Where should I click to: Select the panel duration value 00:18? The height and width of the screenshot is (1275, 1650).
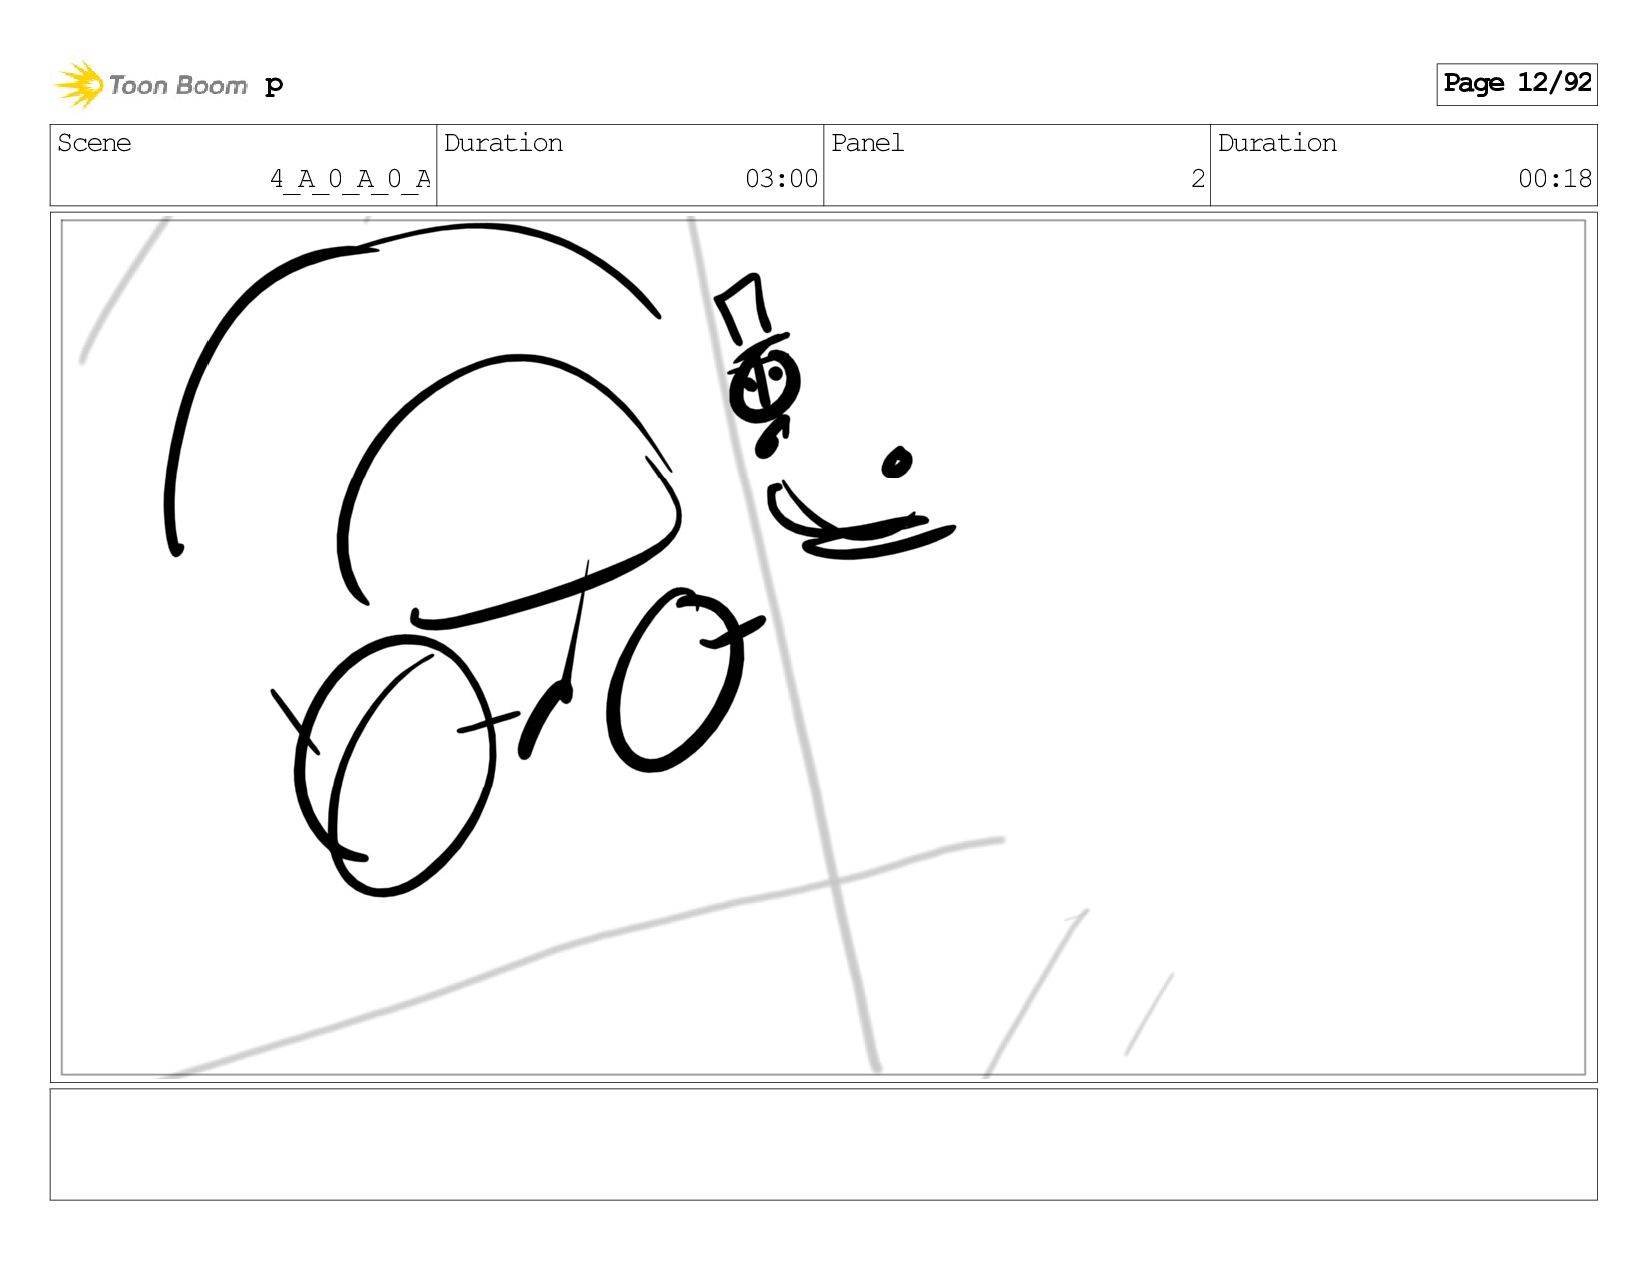1554,179
